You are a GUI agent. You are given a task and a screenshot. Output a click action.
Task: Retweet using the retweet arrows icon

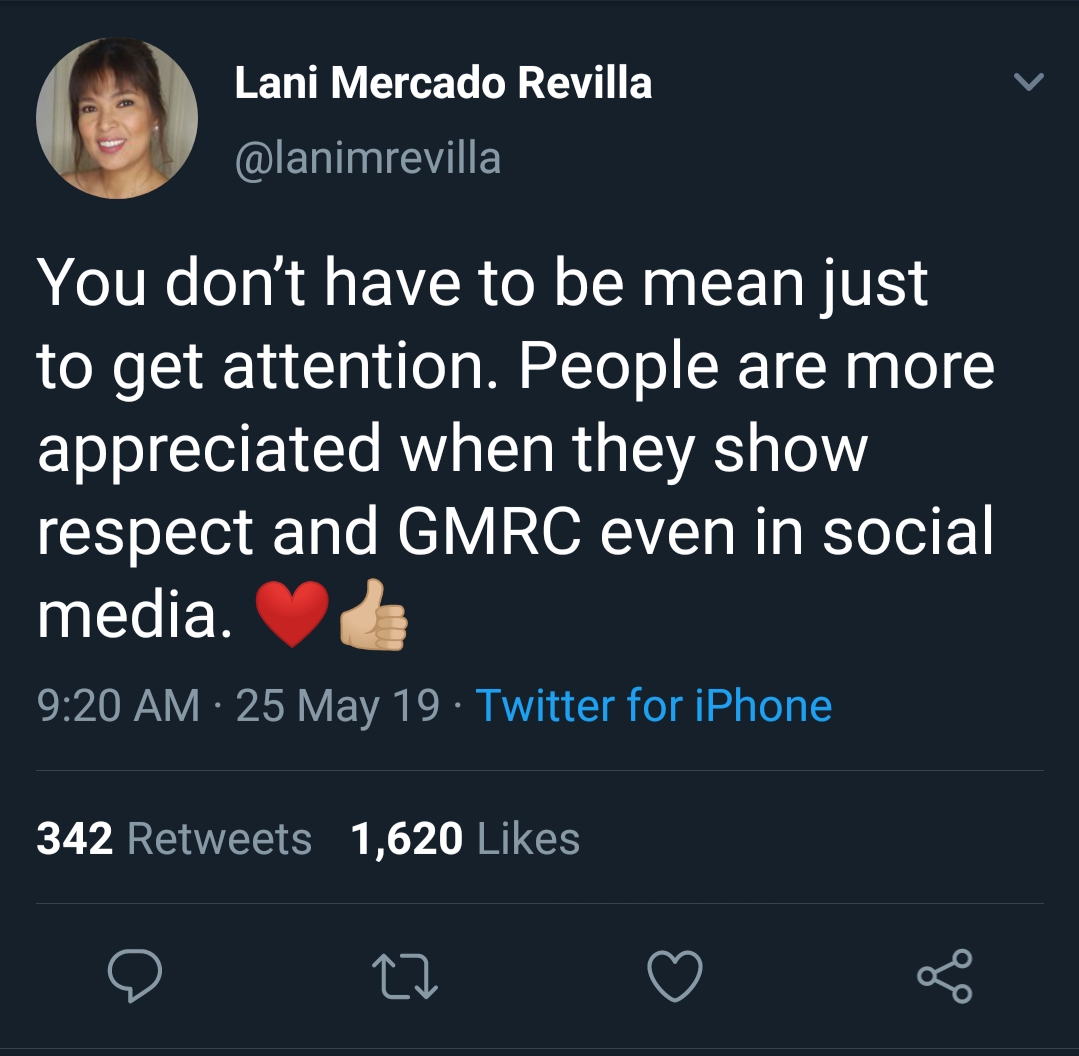click(x=404, y=976)
